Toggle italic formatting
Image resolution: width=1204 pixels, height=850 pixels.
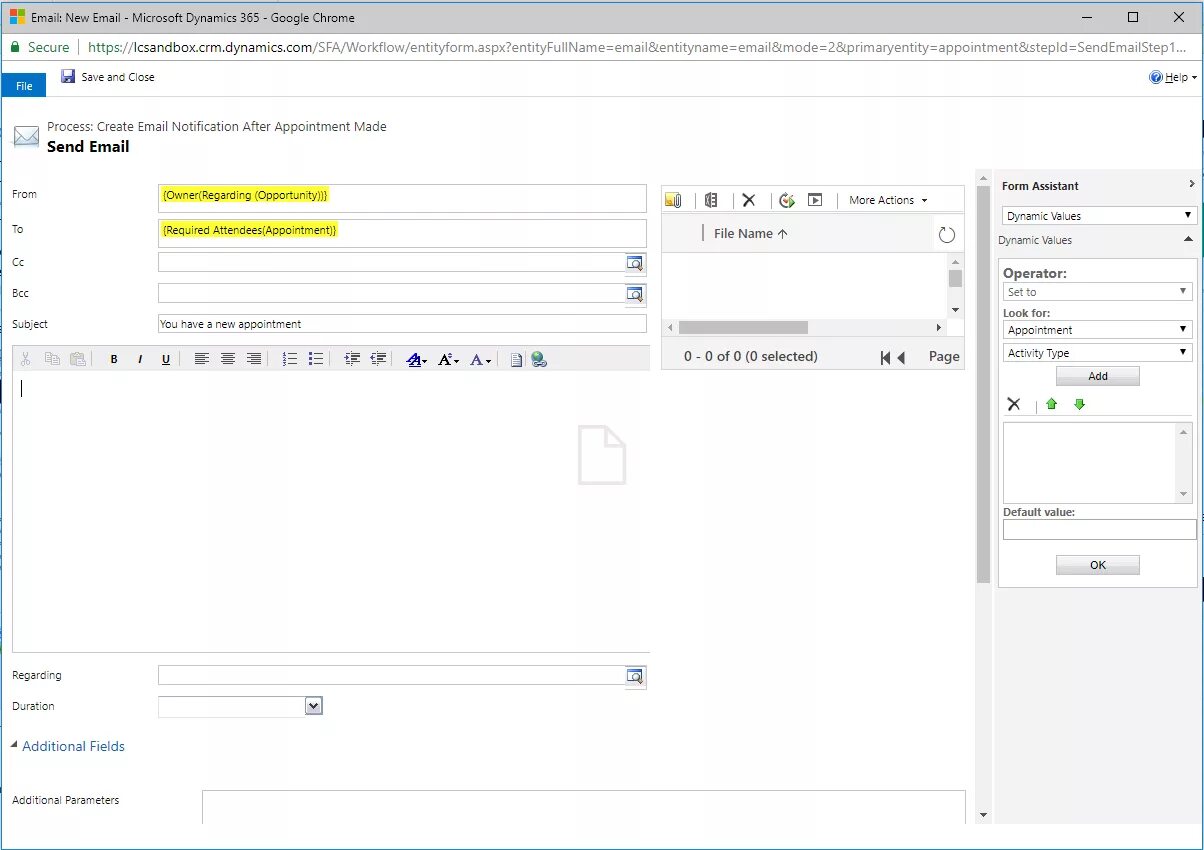[140, 359]
